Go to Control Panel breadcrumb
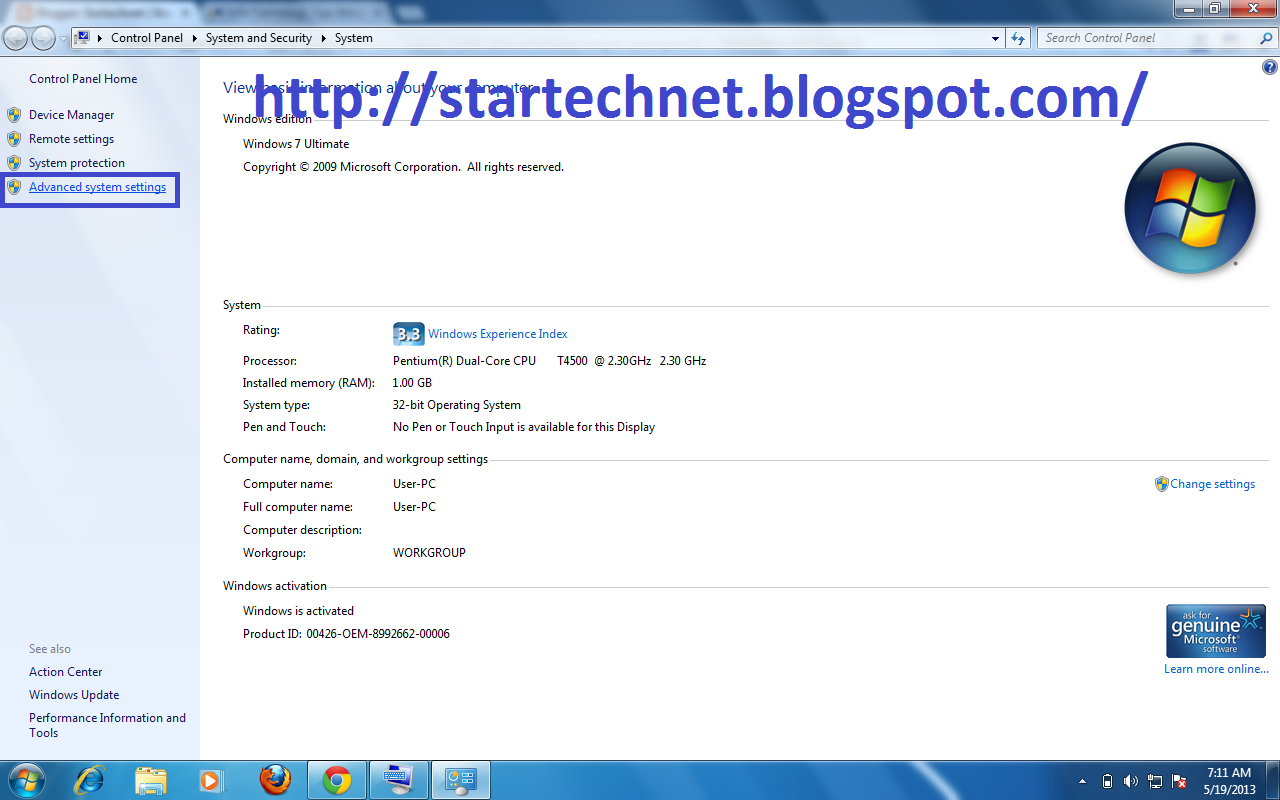Screen dimensions: 1280x800 pos(147,38)
